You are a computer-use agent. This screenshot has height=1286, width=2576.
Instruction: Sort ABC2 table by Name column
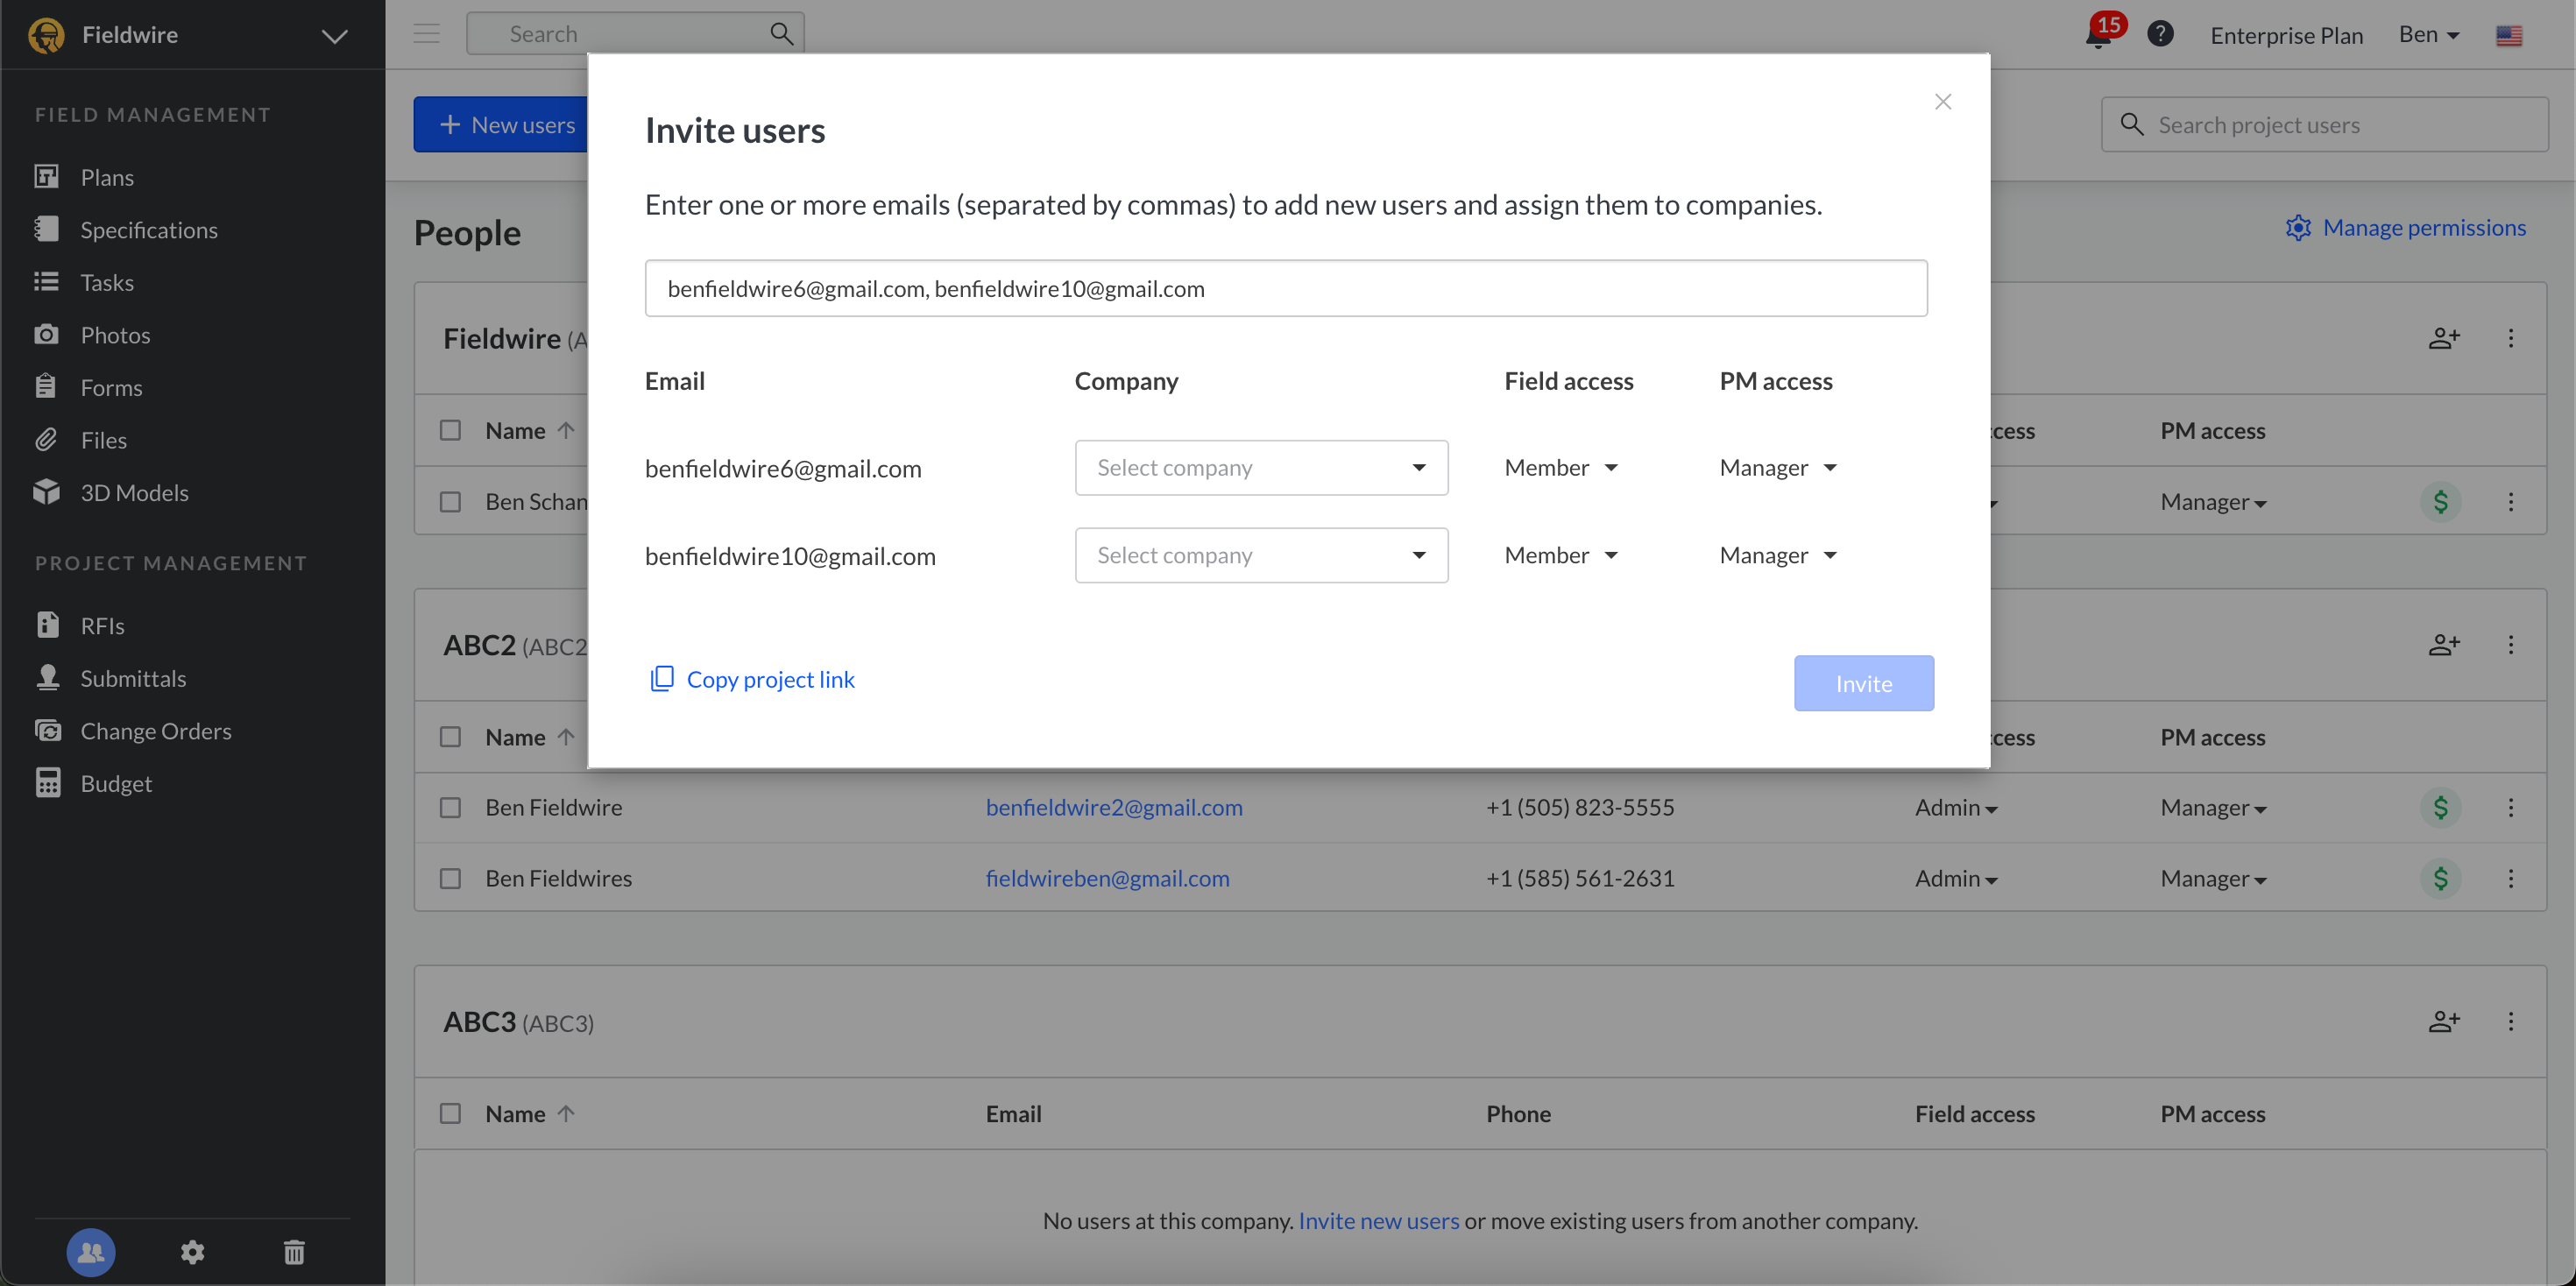(530, 737)
